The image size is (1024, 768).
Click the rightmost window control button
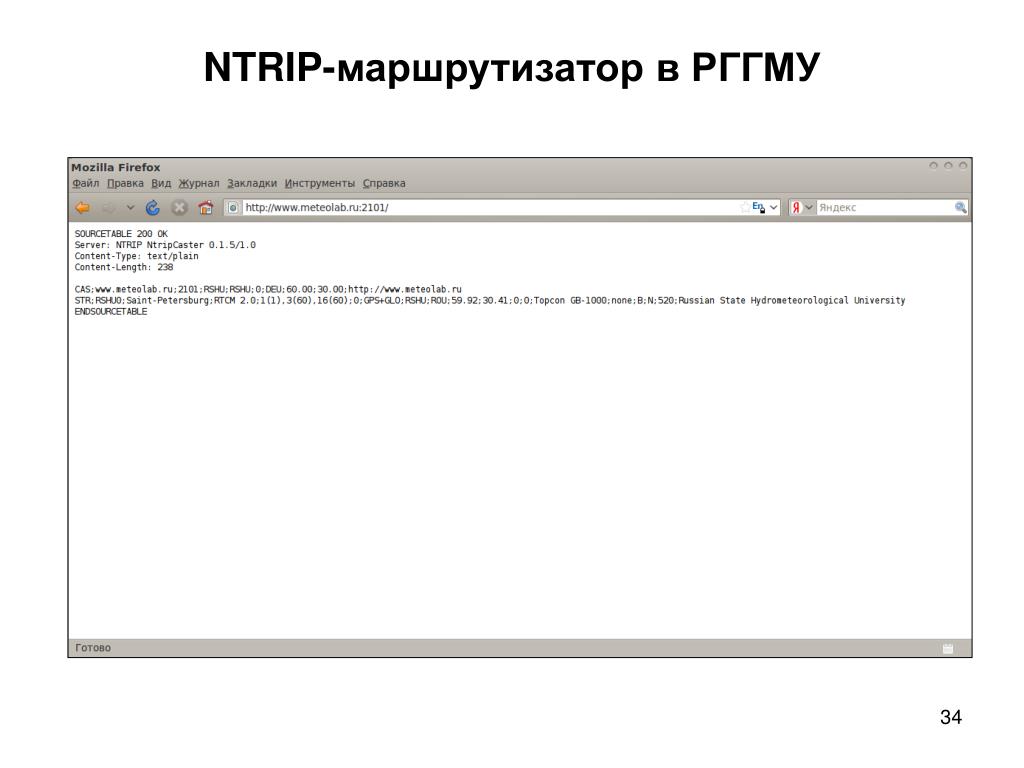963,166
